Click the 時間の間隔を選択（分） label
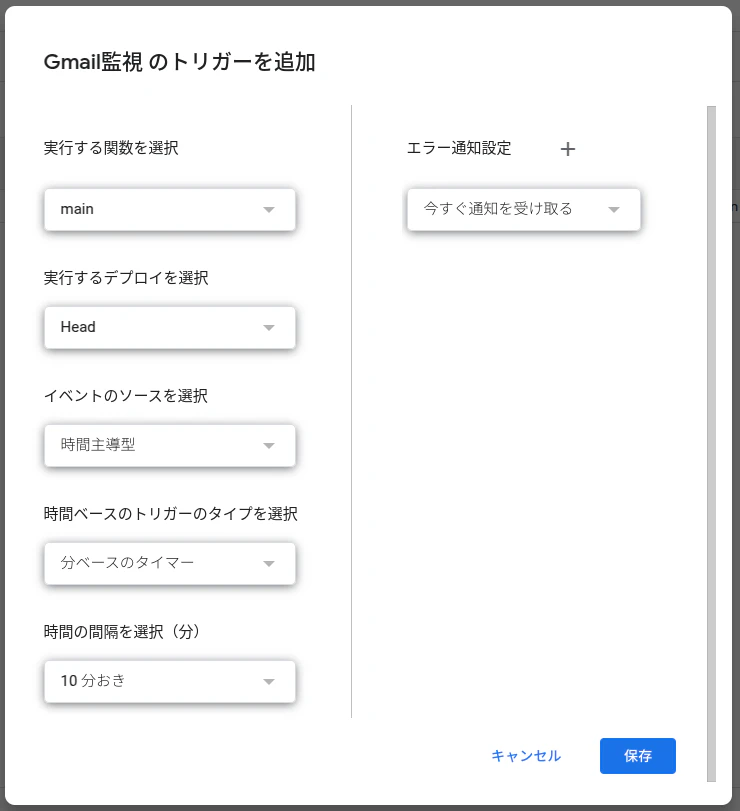The height and width of the screenshot is (811, 740). (122, 632)
